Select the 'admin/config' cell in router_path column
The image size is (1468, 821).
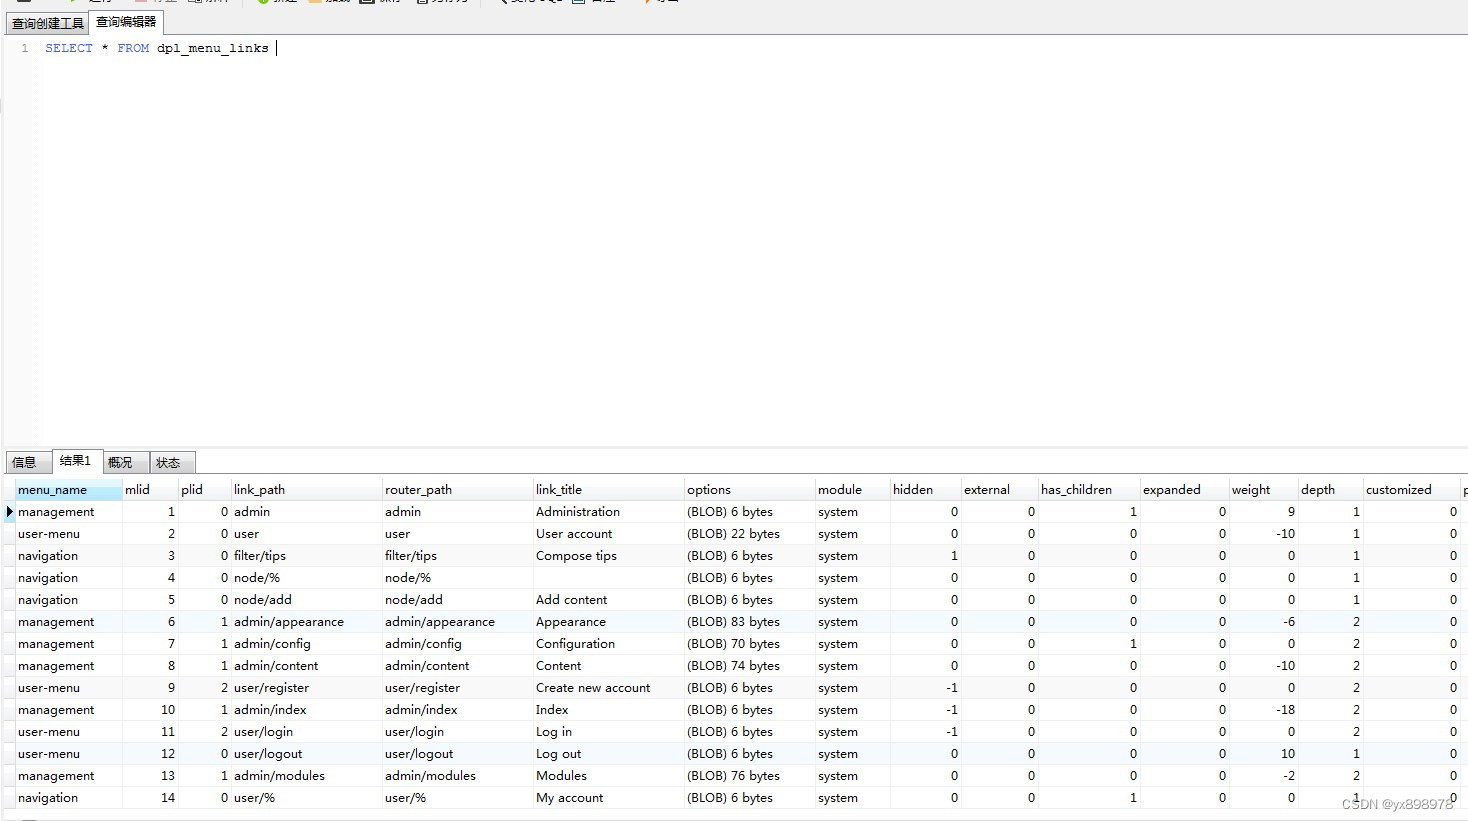coord(458,643)
